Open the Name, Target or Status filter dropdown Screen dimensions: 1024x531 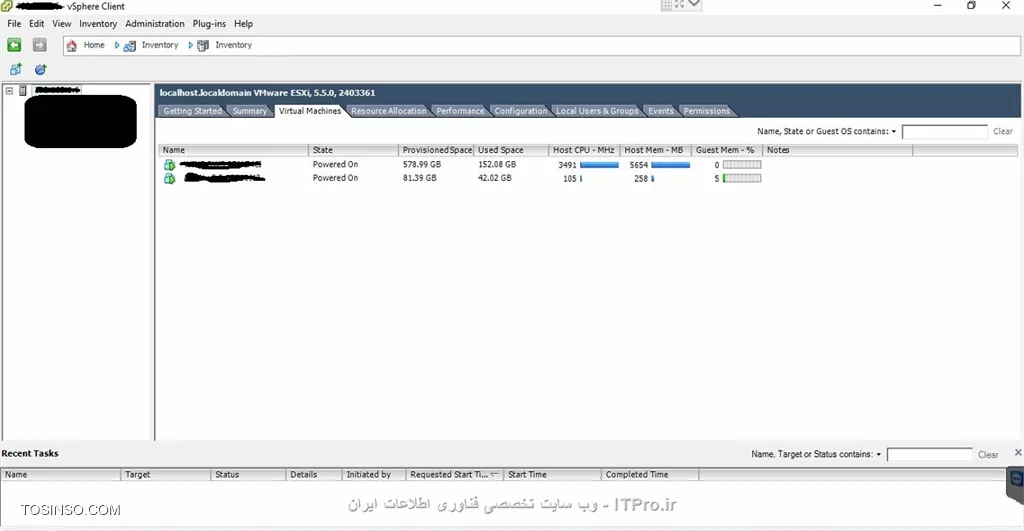[x=878, y=454]
